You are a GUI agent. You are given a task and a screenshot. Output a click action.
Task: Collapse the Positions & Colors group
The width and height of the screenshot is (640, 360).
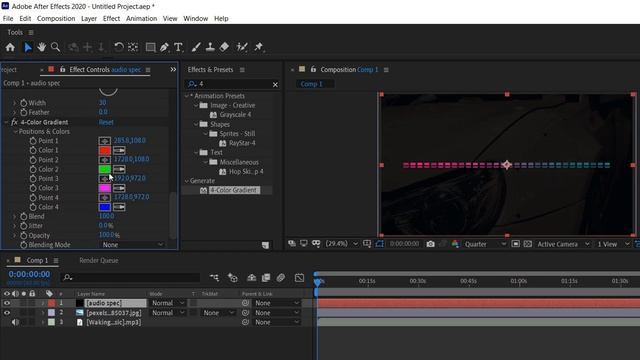coord(16,131)
